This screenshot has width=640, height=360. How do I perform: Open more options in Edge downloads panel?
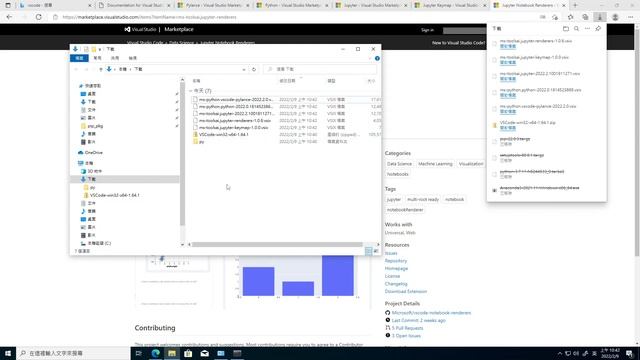[x=587, y=29]
